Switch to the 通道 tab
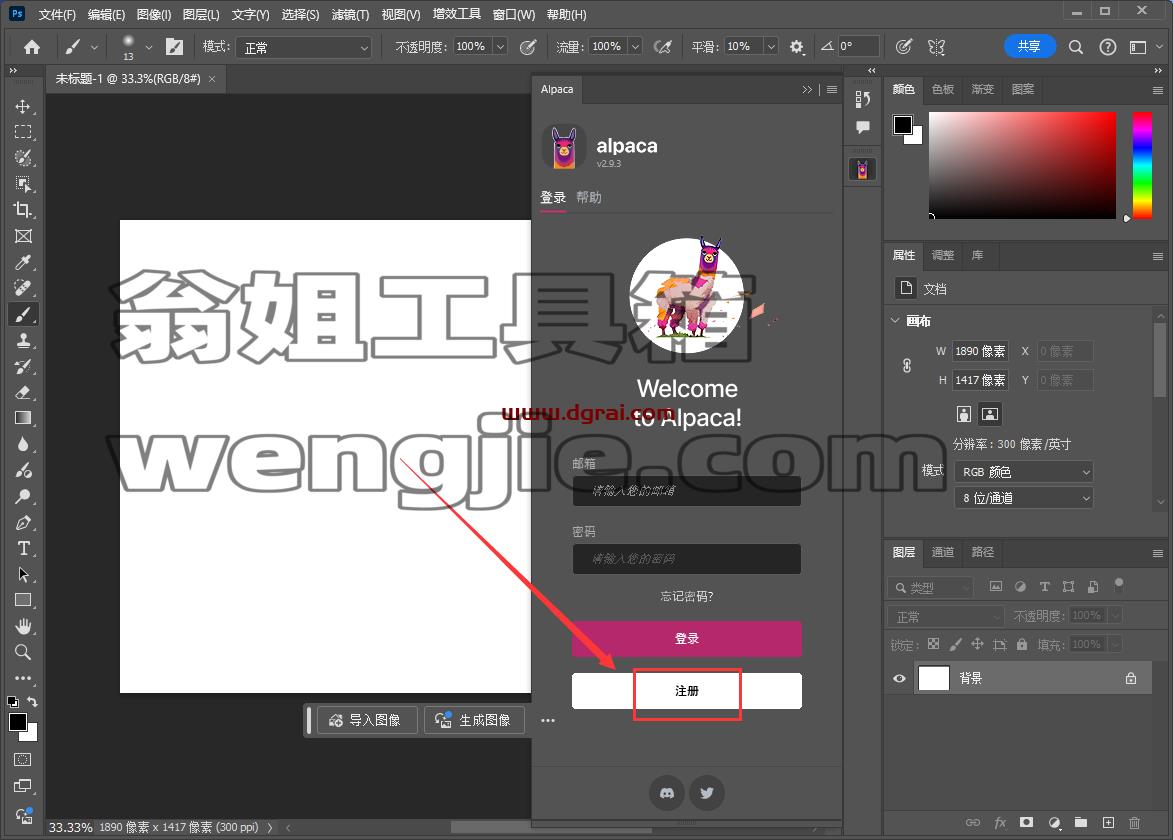Viewport: 1173px width, 840px height. (943, 552)
